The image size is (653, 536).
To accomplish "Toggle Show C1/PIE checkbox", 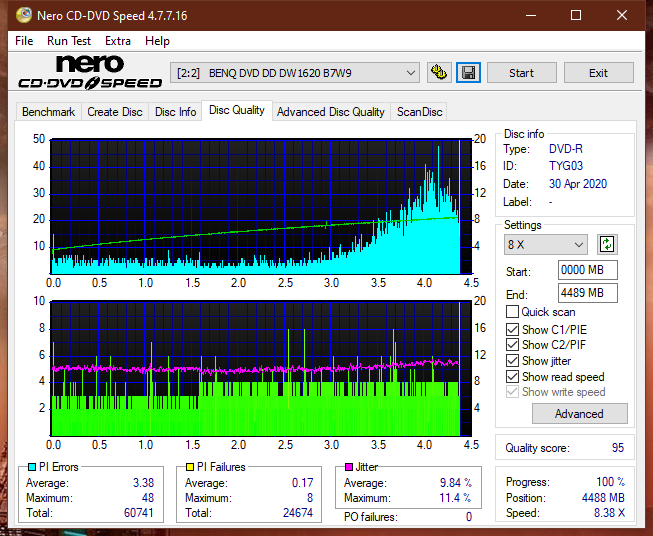I will point(512,329).
